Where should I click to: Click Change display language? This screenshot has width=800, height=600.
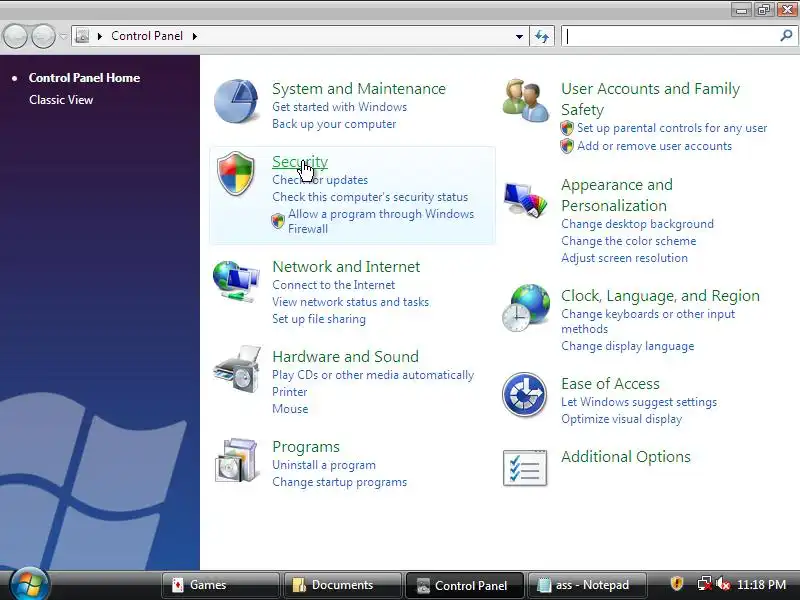click(628, 346)
